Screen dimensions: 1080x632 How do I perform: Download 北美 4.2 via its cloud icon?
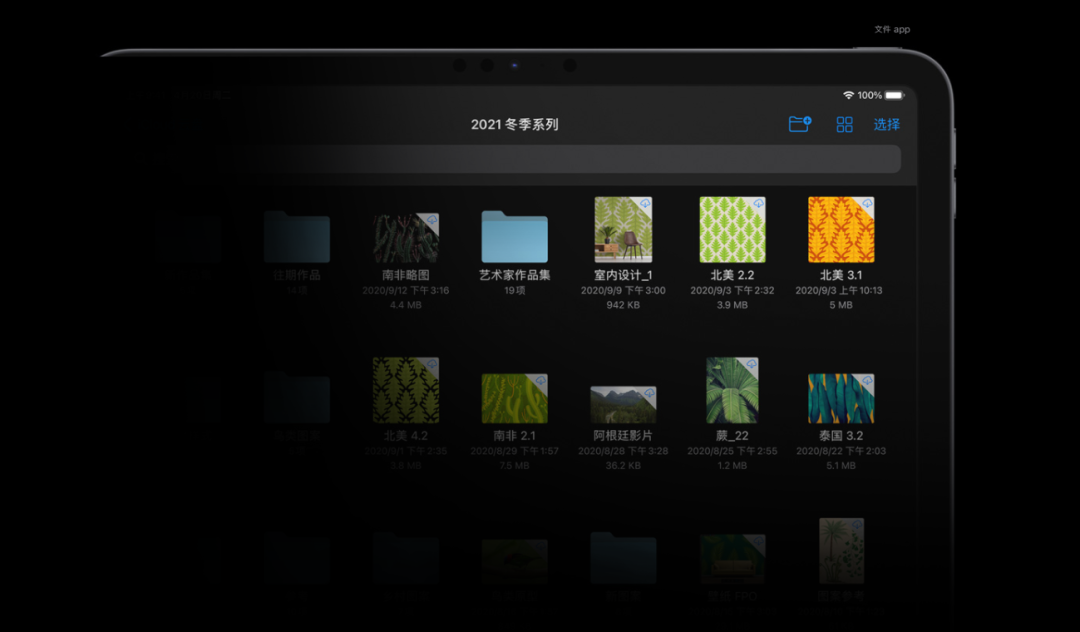[432, 365]
